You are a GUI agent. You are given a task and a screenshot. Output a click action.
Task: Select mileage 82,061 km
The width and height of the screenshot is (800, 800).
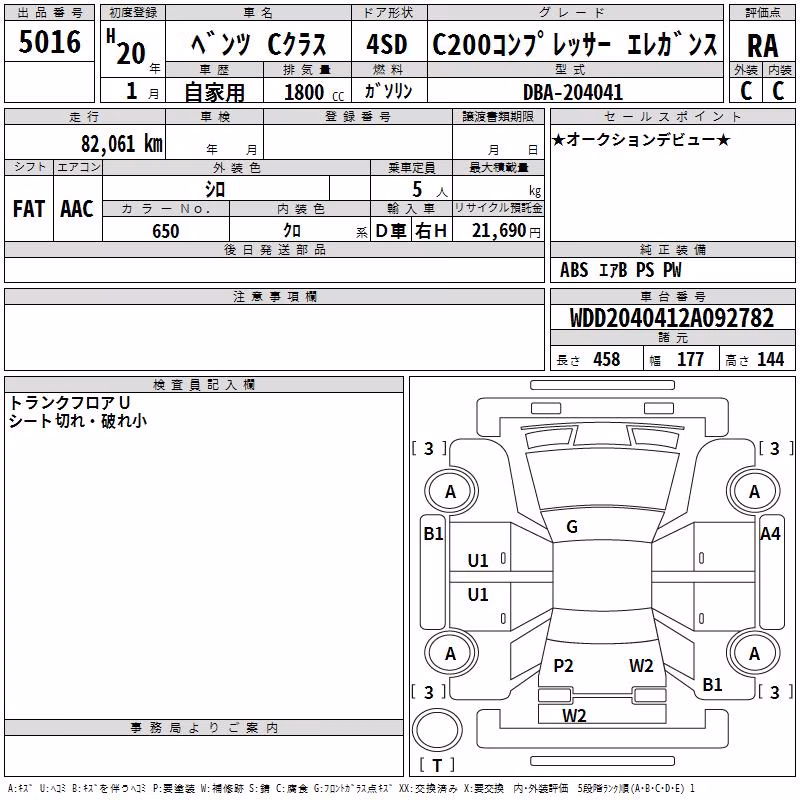point(122,144)
